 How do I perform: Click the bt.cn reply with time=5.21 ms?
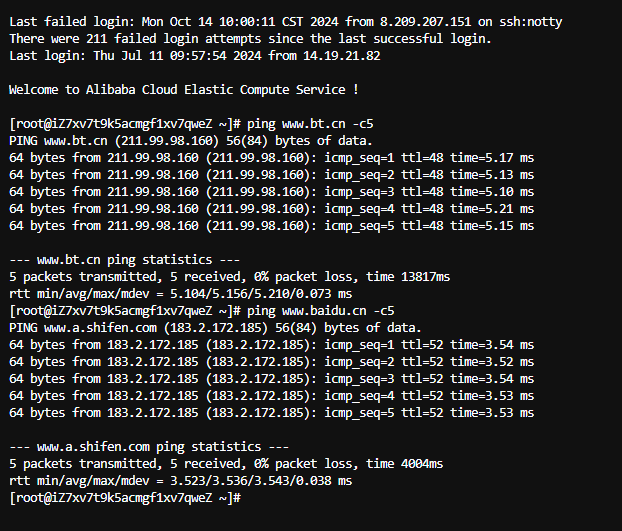pos(271,209)
